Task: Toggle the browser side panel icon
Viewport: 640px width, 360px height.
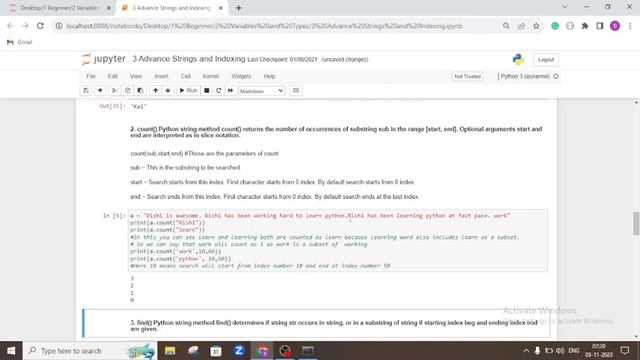Action: [x=600, y=26]
